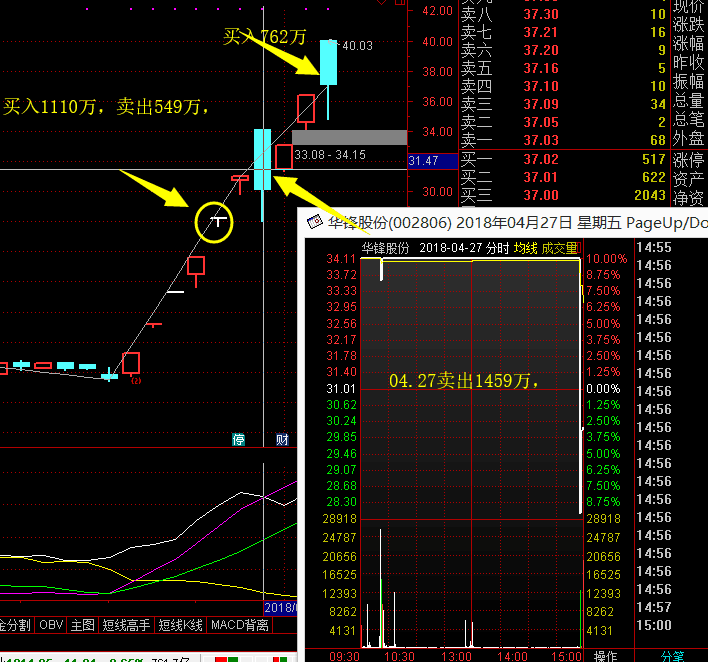Switch to the OBV indicator tab
708x662 pixels.
coord(51,625)
